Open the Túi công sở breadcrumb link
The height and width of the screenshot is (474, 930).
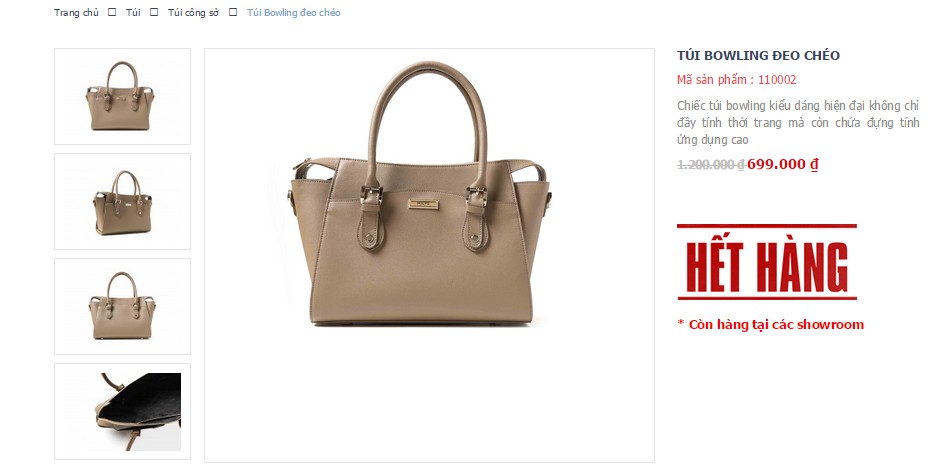[x=193, y=12]
